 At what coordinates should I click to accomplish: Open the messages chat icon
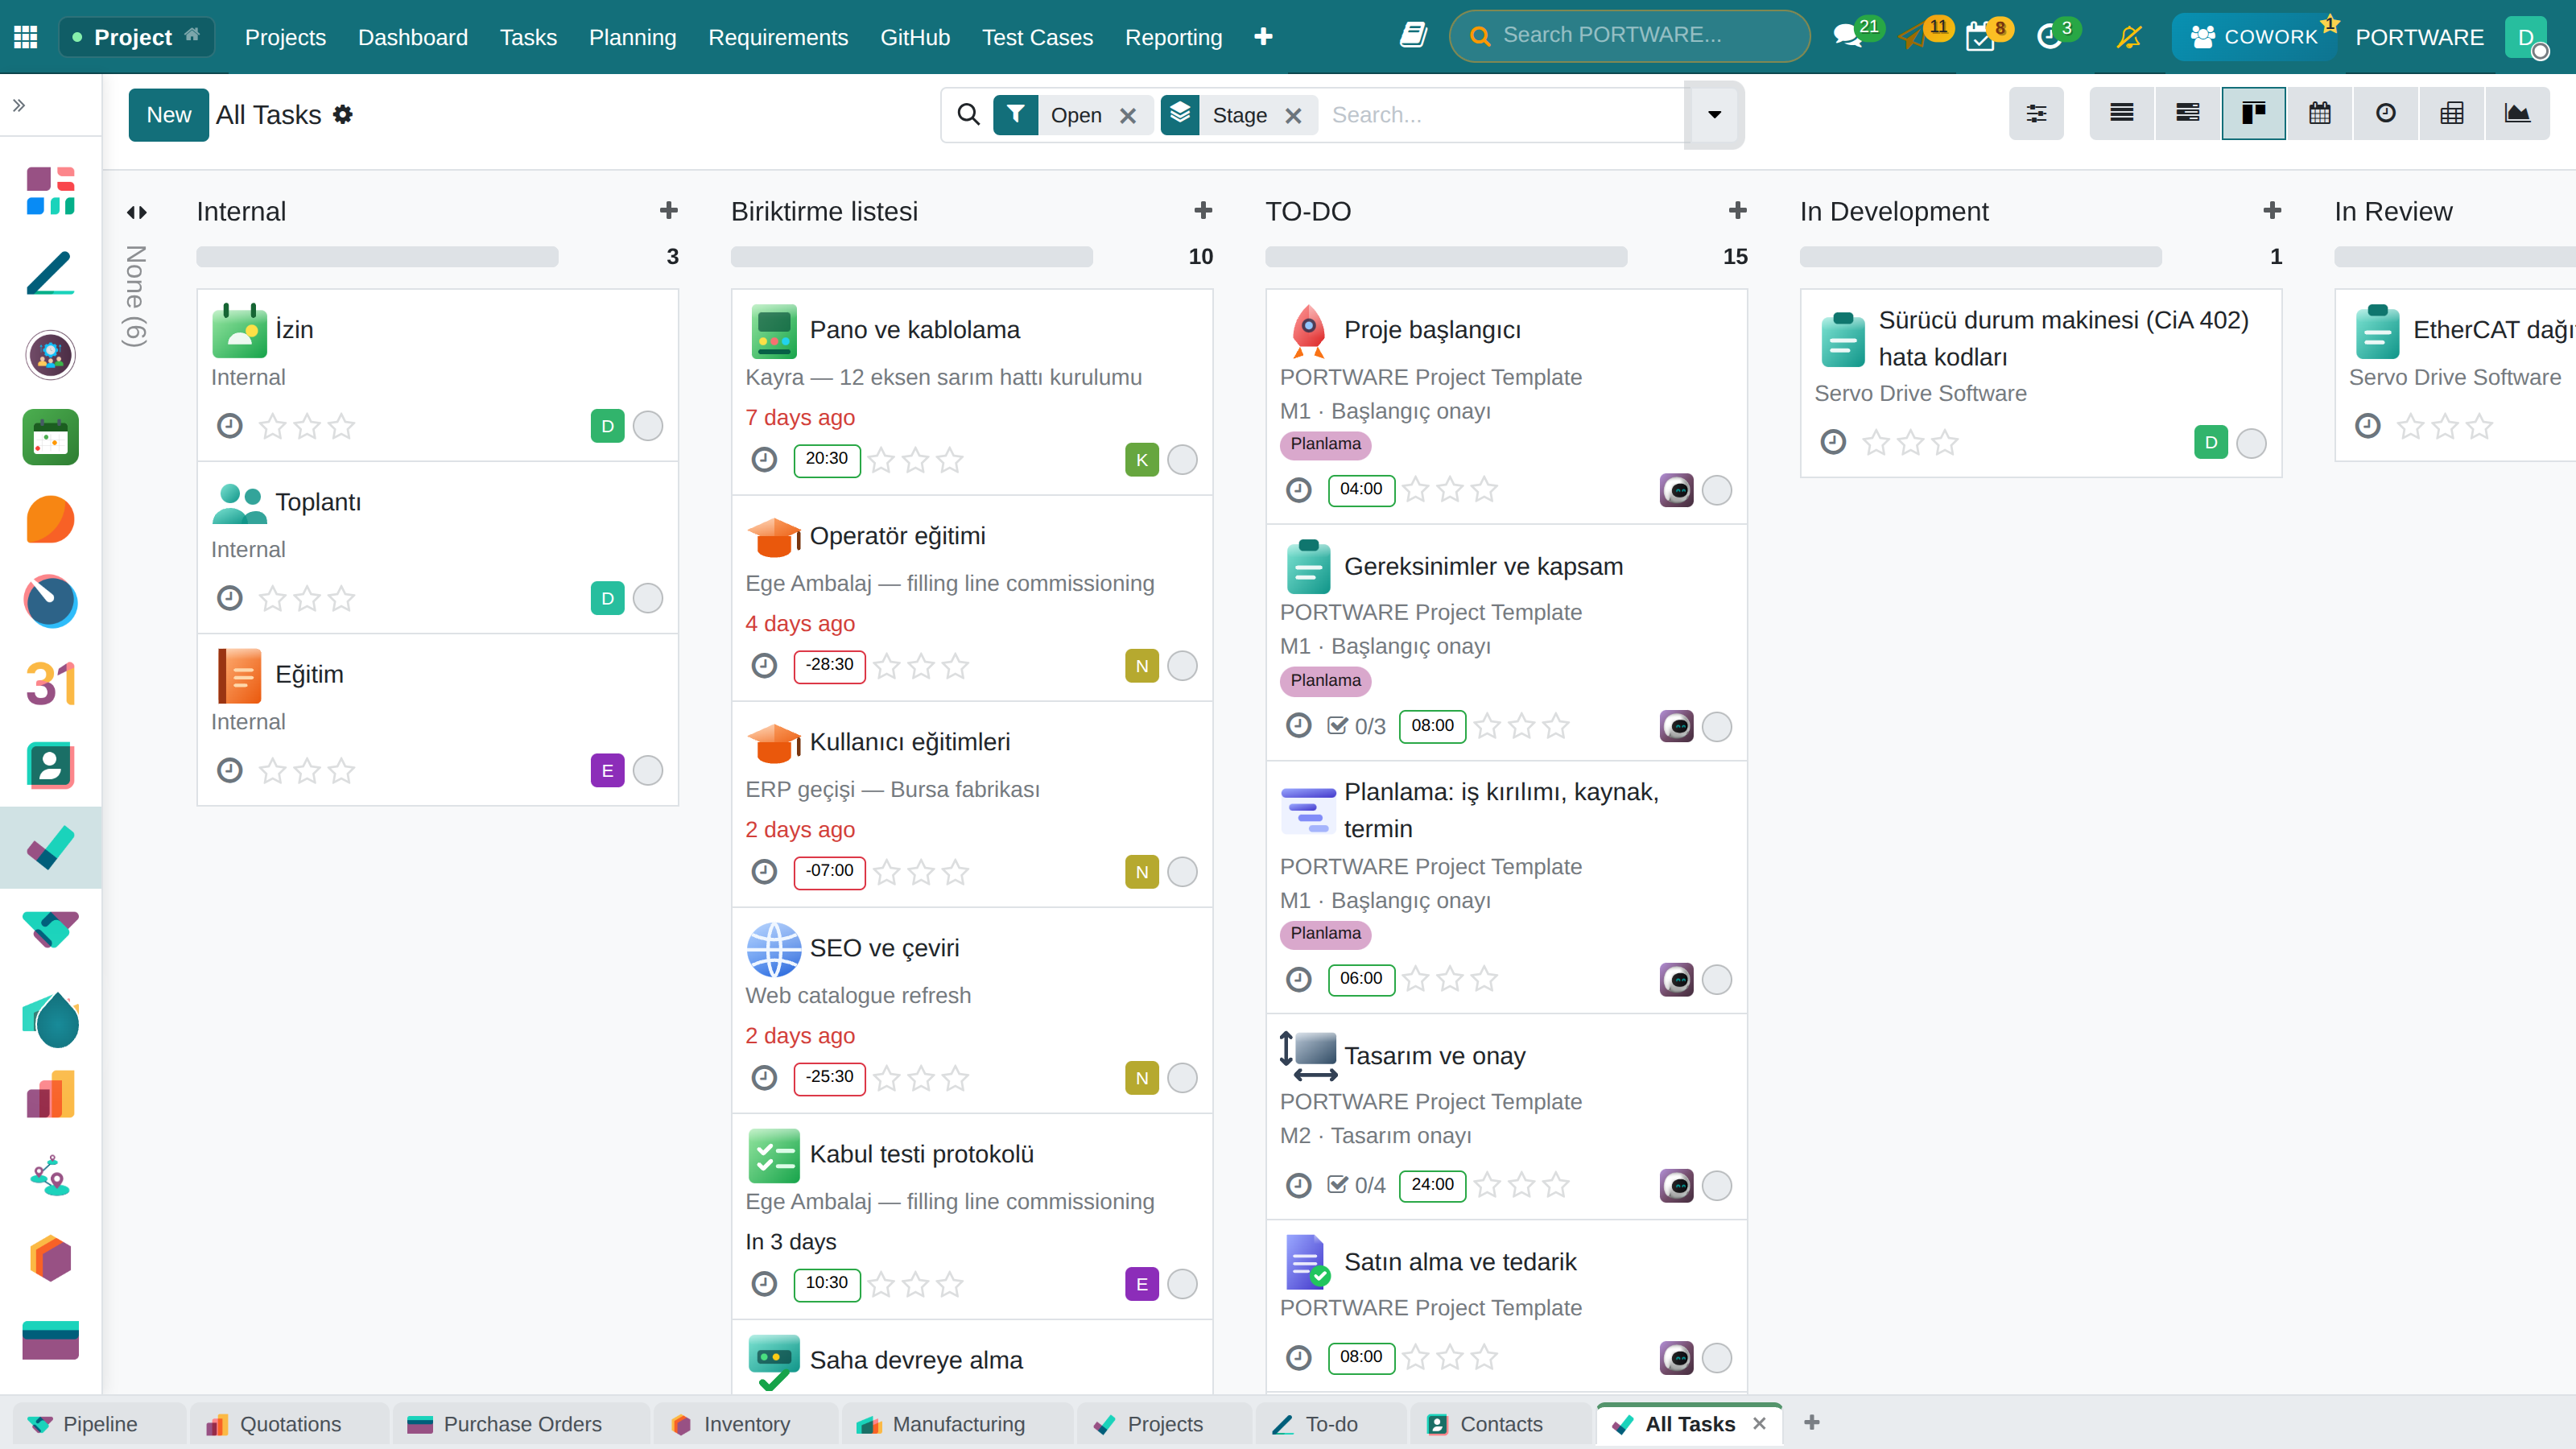pyautogui.click(x=1847, y=37)
